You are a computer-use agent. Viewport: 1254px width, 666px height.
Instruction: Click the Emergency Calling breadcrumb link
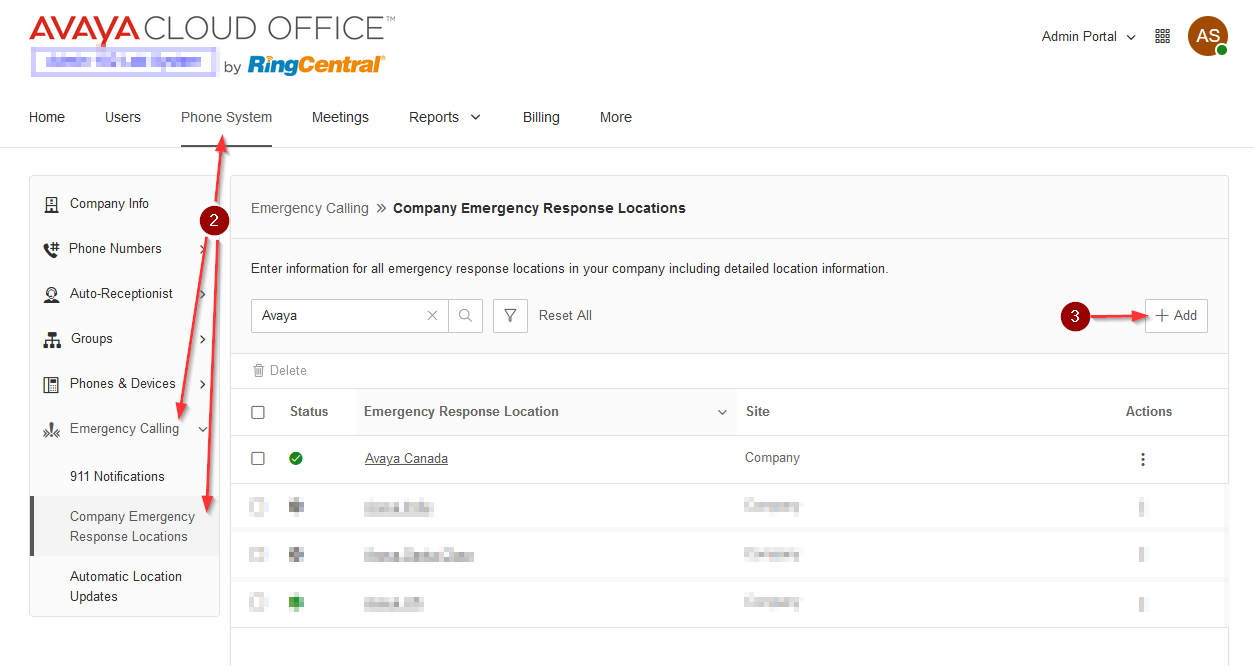pos(310,208)
